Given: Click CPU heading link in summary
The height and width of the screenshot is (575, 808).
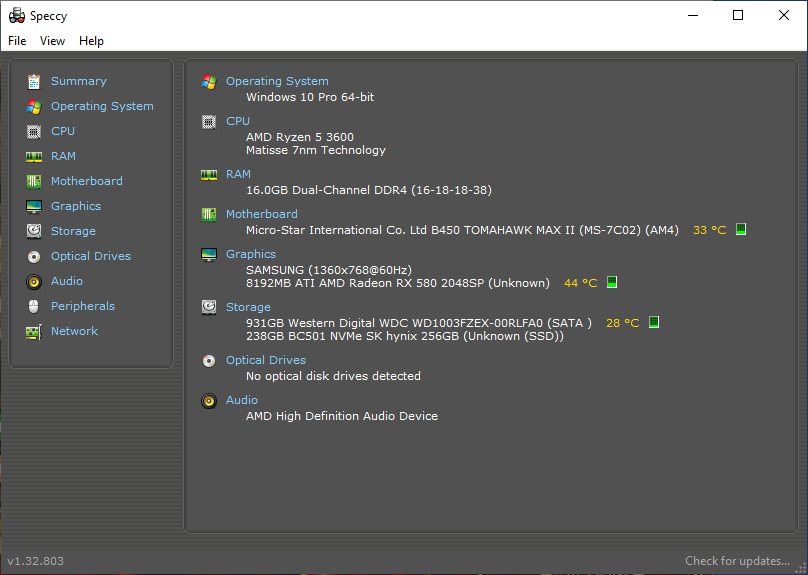Looking at the screenshot, I should [x=238, y=121].
